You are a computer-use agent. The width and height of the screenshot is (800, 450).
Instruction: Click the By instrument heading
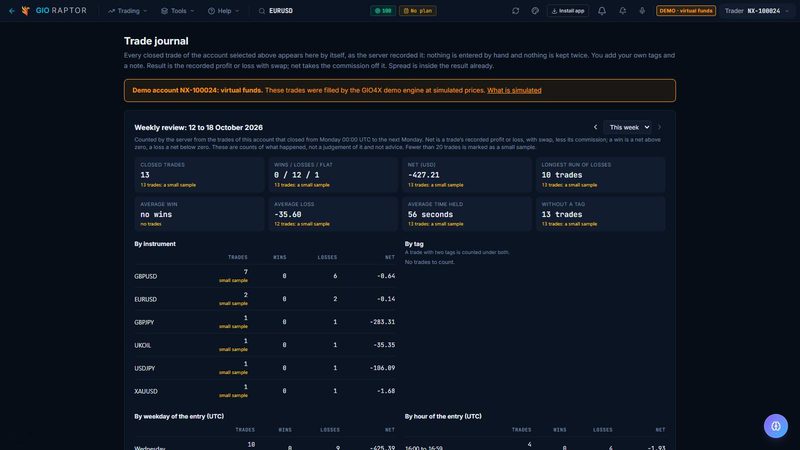(155, 244)
